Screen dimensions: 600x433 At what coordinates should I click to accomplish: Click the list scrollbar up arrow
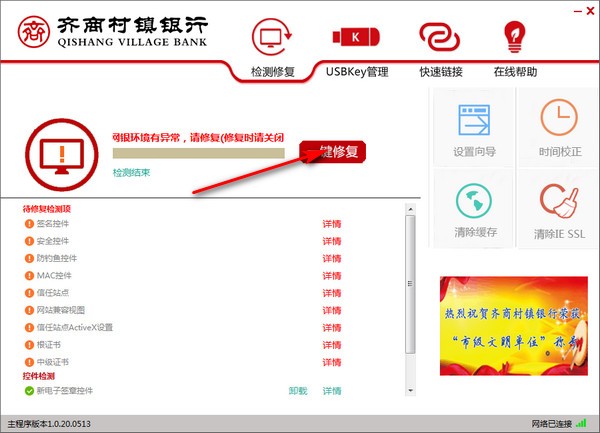(410, 209)
